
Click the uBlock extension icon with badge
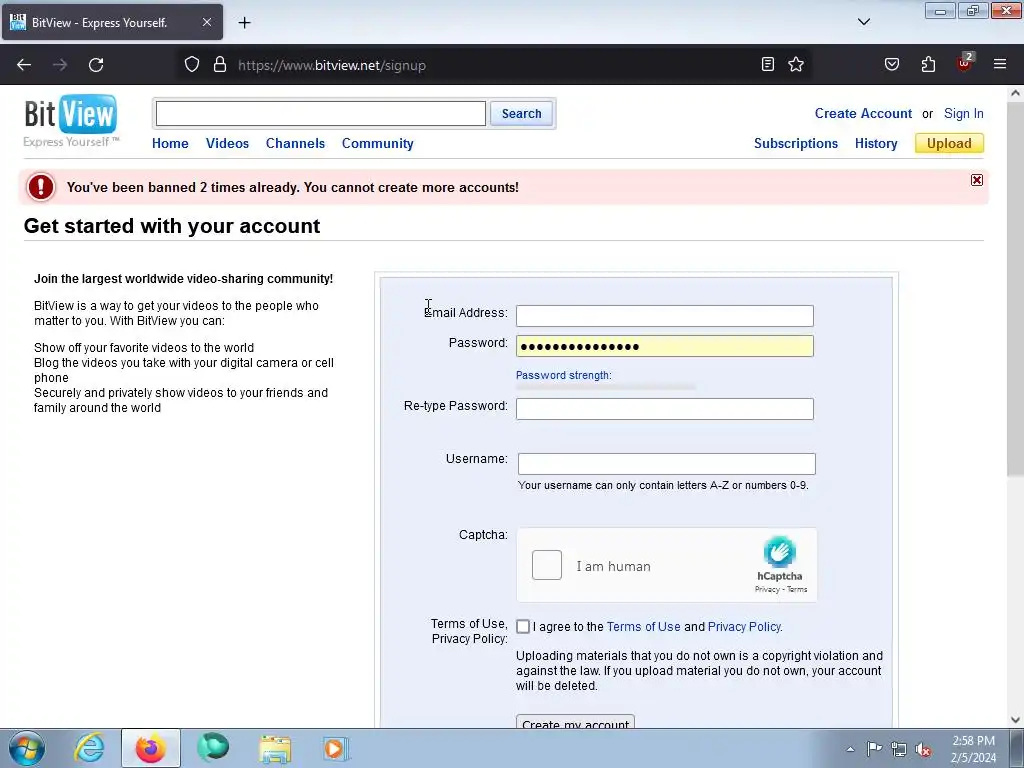(x=965, y=63)
